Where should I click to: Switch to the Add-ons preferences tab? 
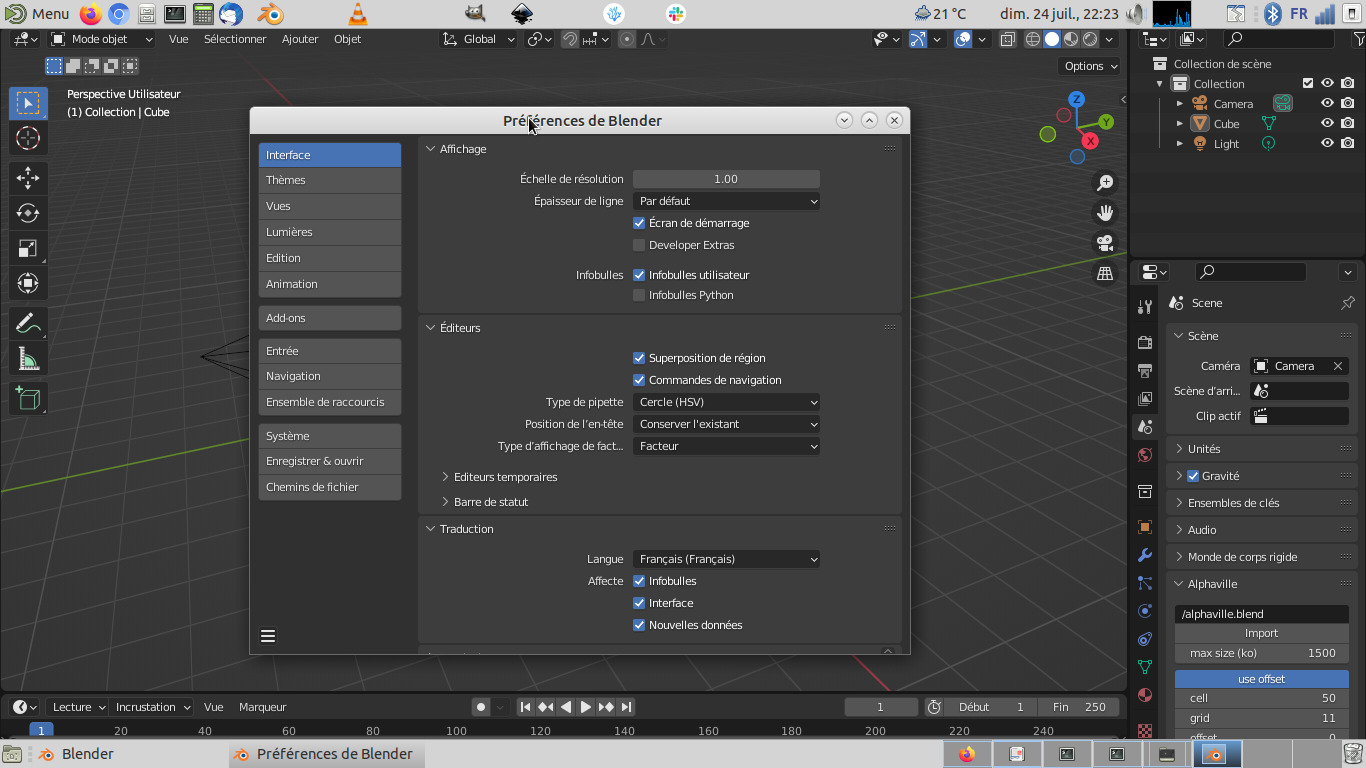(x=329, y=318)
